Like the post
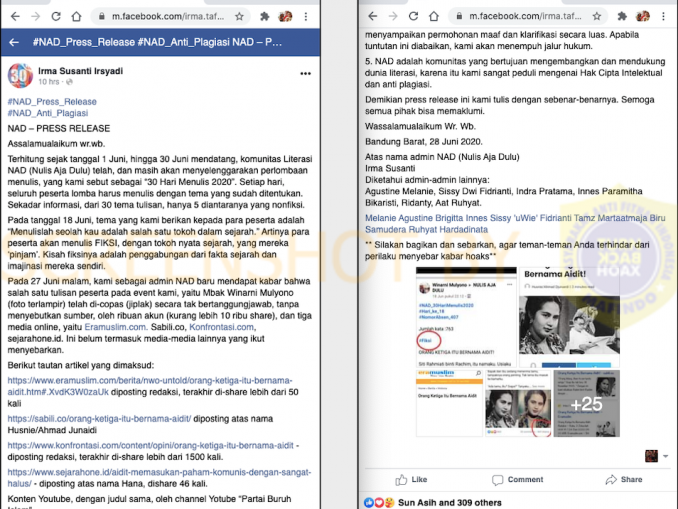Screen dimensions: 678x509 click(x=411, y=480)
